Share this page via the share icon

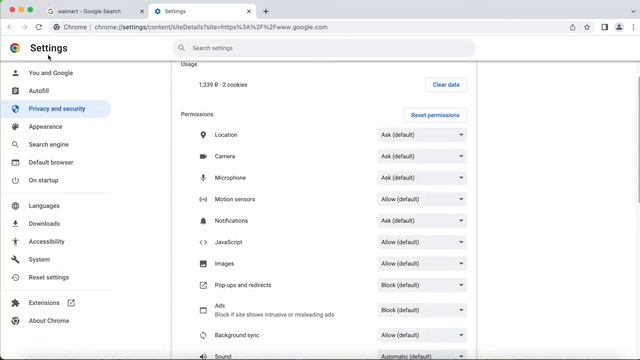[573, 27]
